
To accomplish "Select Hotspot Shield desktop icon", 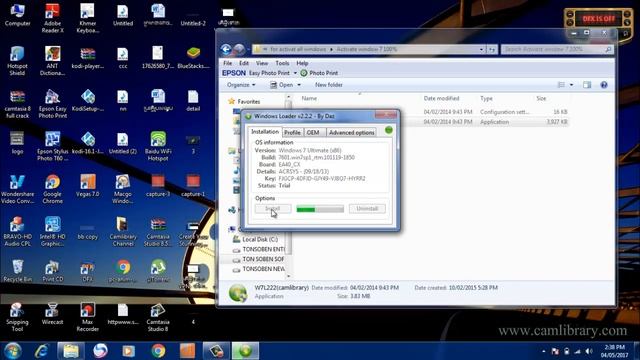I will tap(17, 61).
